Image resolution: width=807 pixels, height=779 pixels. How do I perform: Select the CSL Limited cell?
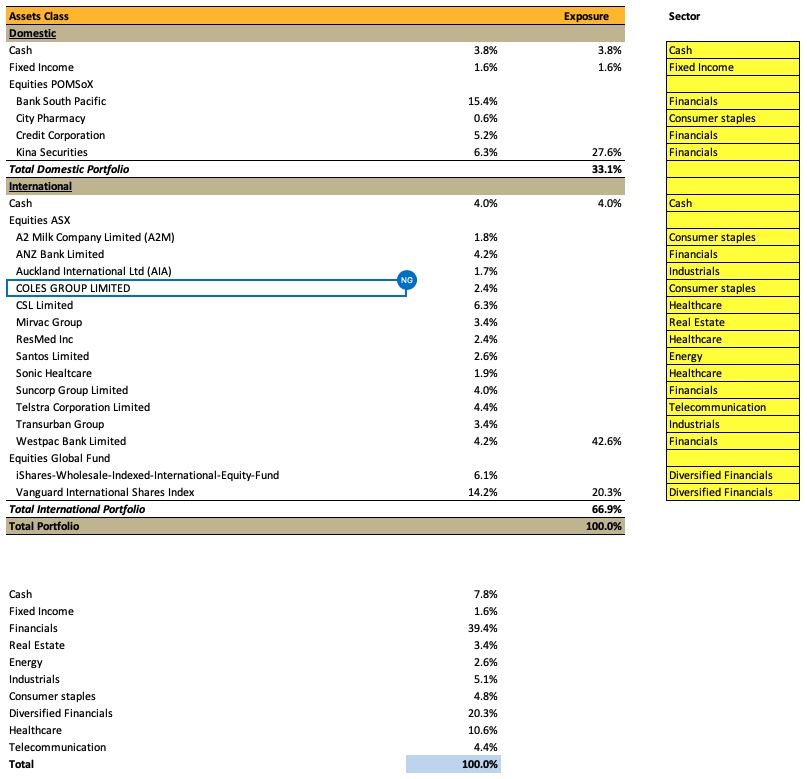(x=44, y=305)
